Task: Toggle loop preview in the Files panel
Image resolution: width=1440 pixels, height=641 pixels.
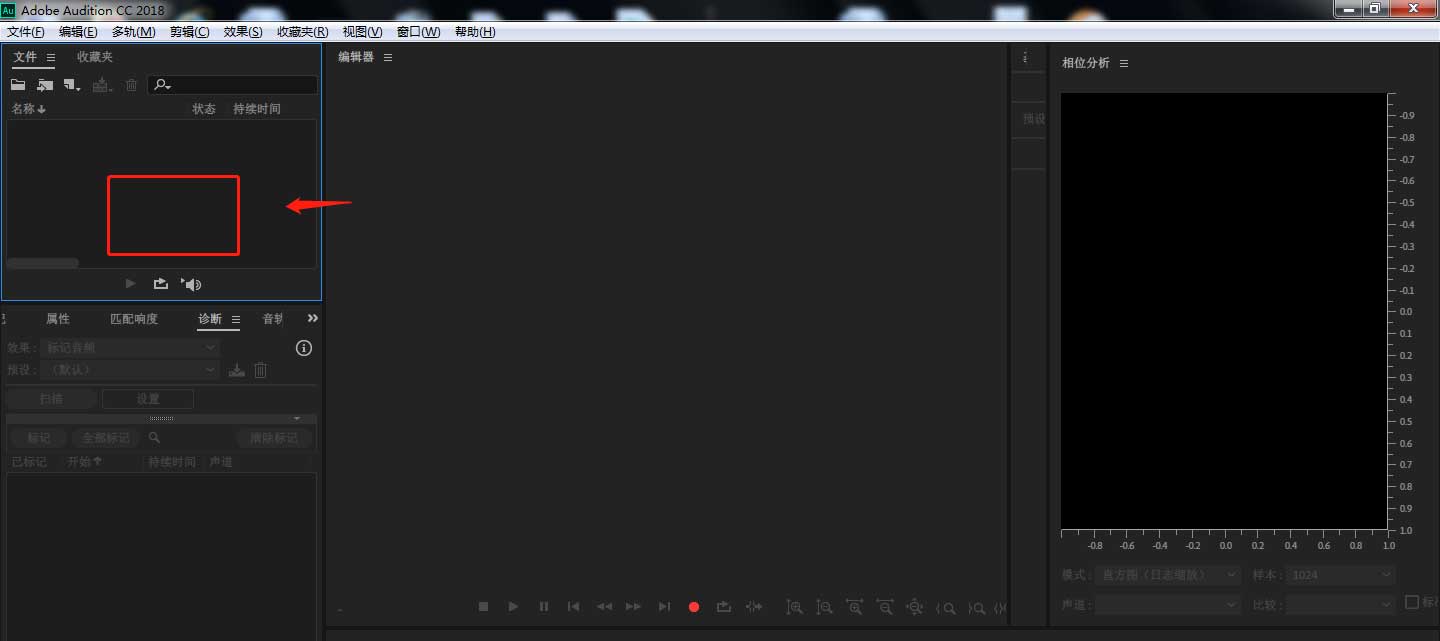Action: tap(160, 284)
